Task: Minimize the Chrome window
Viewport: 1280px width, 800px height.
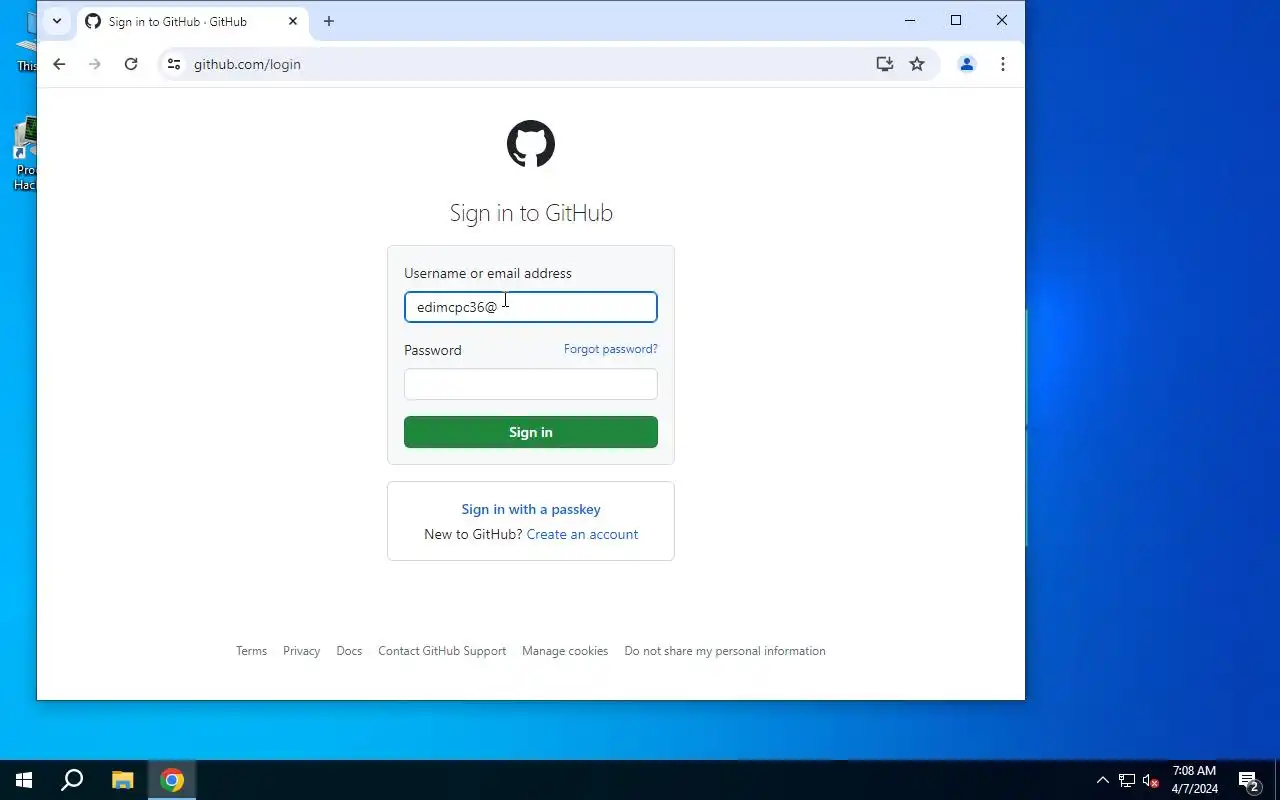Action: pyautogui.click(x=910, y=20)
